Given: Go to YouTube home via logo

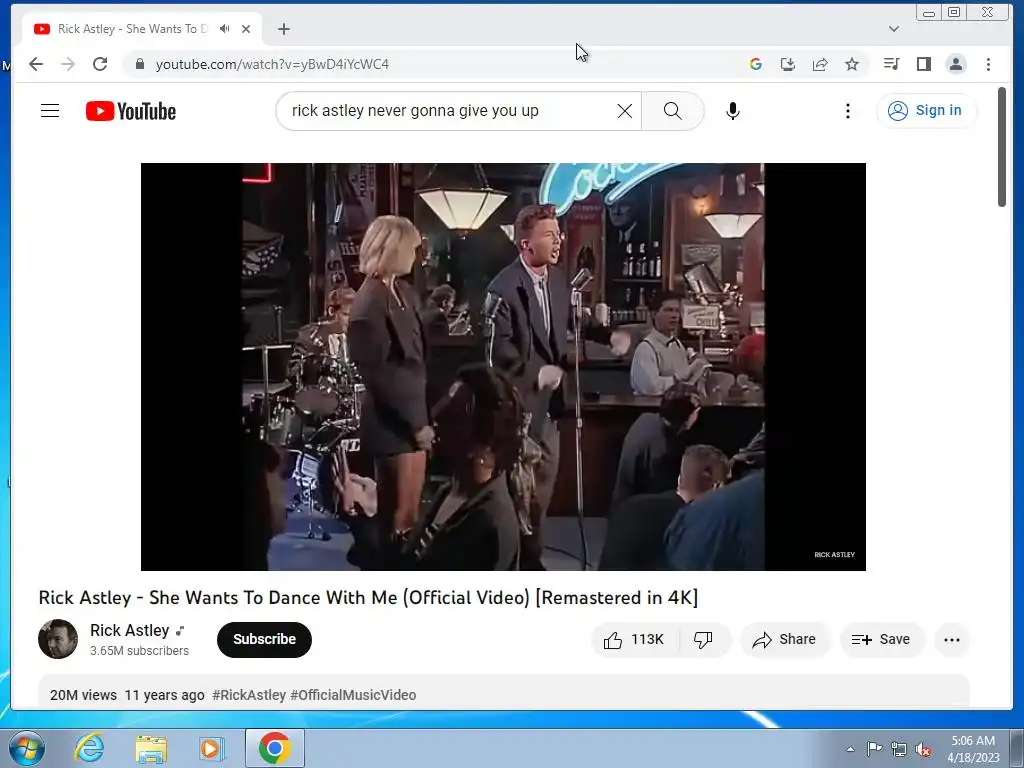Looking at the screenshot, I should click(131, 111).
